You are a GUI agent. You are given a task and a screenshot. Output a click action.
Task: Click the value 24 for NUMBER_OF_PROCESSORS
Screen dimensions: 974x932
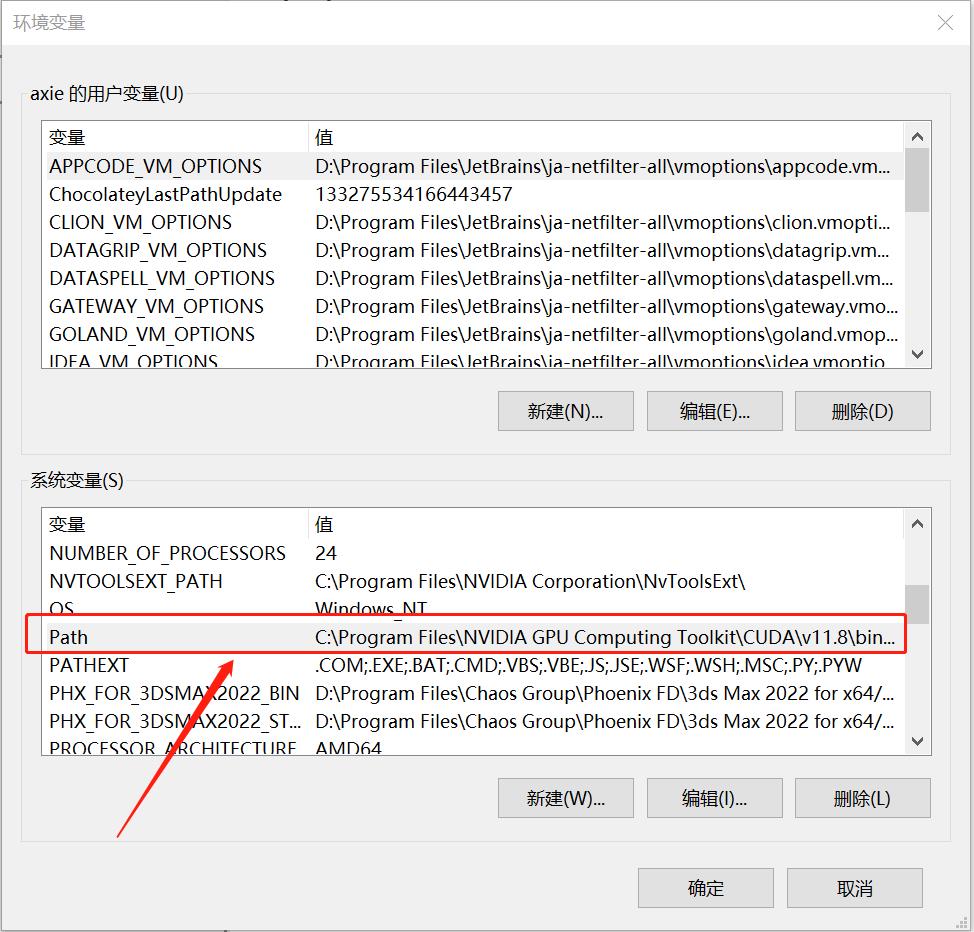(325, 553)
